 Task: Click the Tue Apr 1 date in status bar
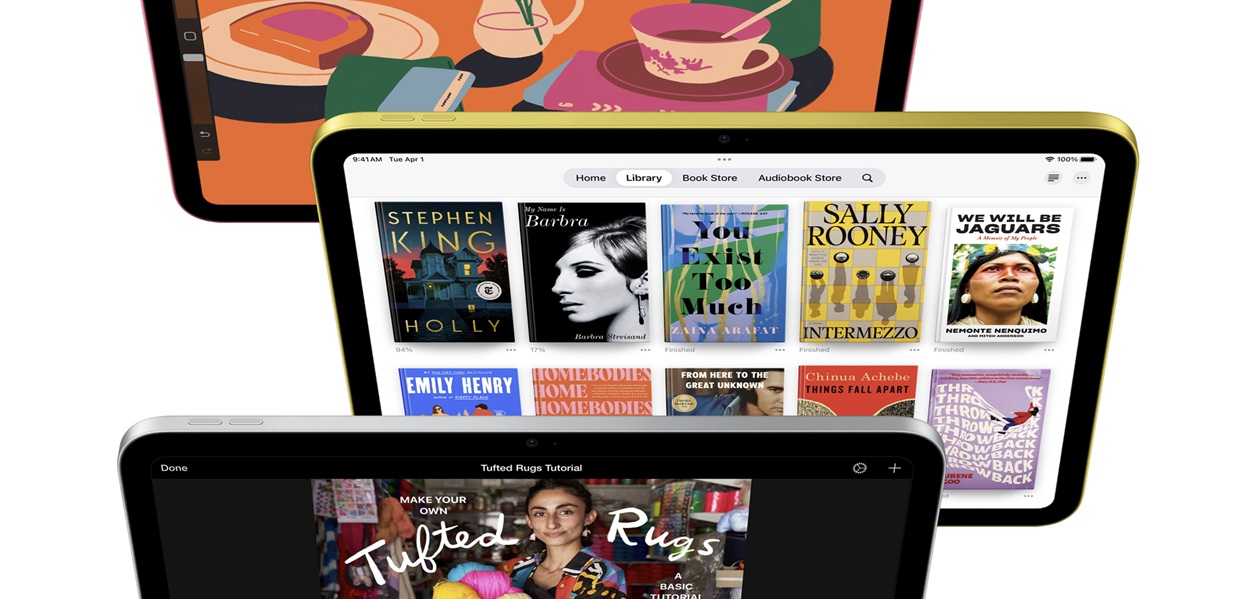pyautogui.click(x=407, y=159)
